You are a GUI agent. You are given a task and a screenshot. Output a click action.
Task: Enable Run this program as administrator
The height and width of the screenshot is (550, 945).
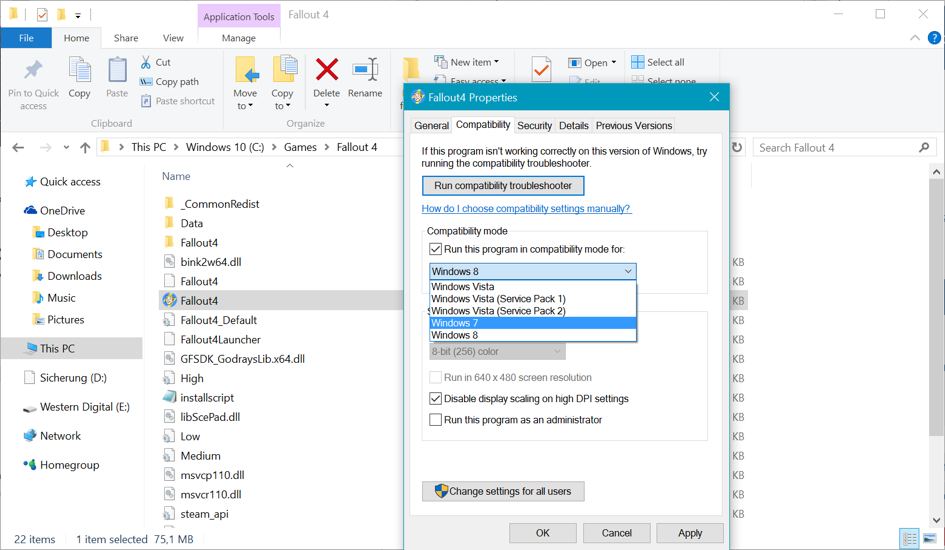pos(435,419)
